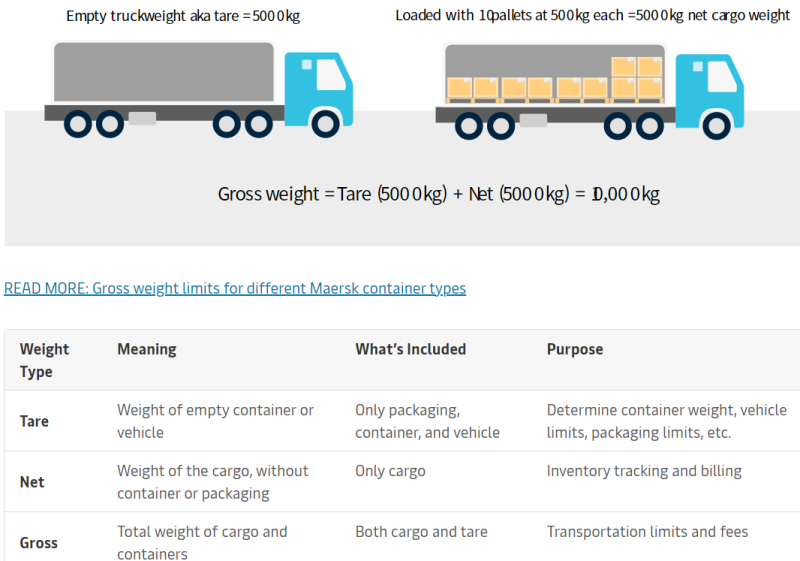Click the empty gray trailer box
The width and height of the screenshot is (800, 561).
point(164,72)
